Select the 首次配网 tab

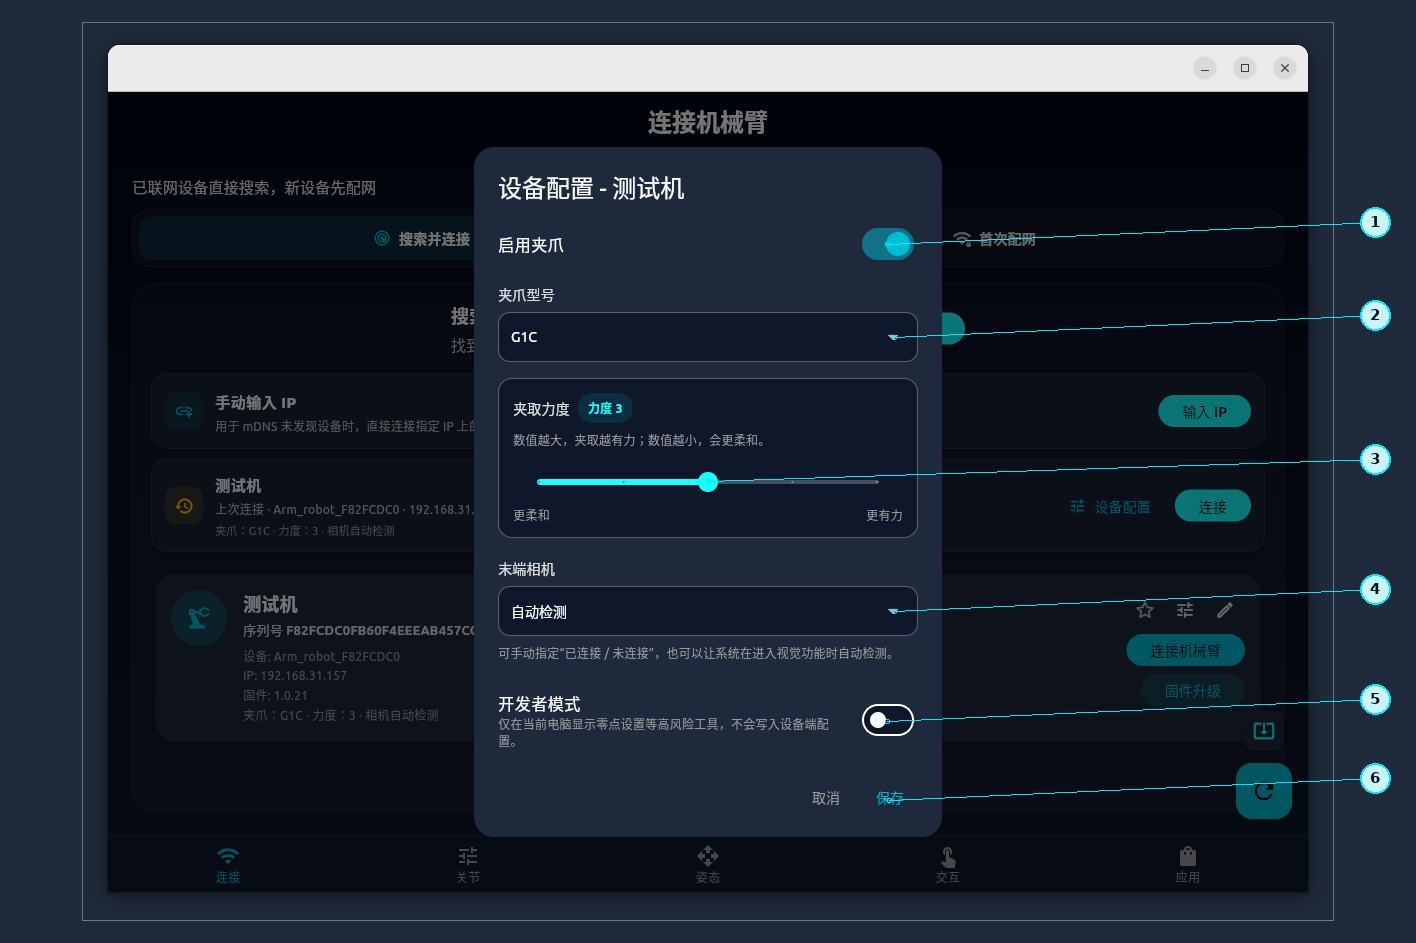point(994,239)
